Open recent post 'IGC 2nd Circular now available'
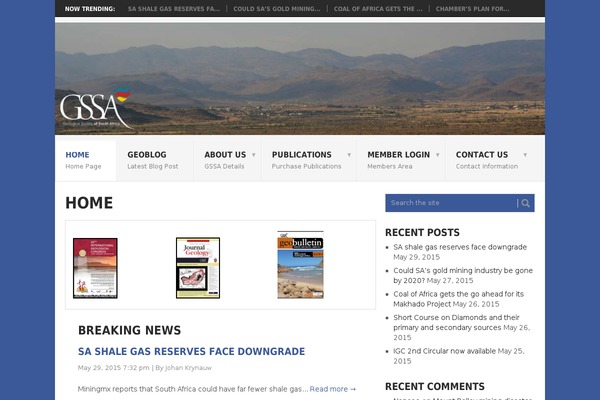600x400 pixels. pos(444,351)
